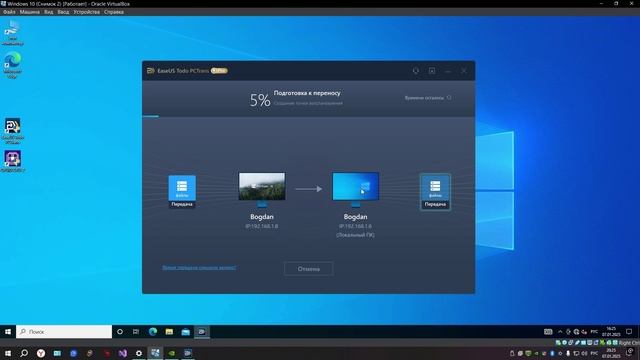
Task: Select the Microsoft Edge desktop shortcut
Action: pyautogui.click(x=12, y=65)
